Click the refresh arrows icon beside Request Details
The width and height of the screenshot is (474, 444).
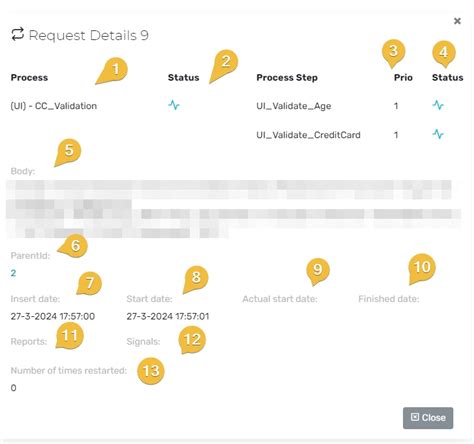click(x=17, y=34)
